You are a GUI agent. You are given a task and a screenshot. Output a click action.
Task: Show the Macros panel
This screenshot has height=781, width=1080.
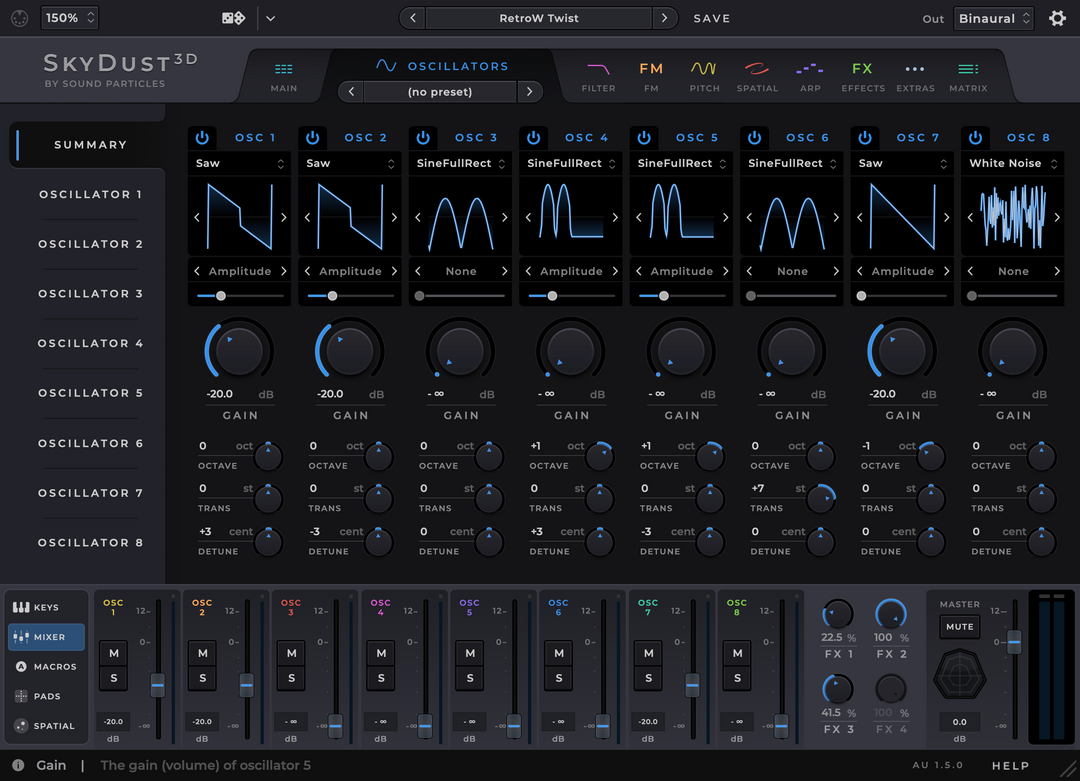pos(46,667)
